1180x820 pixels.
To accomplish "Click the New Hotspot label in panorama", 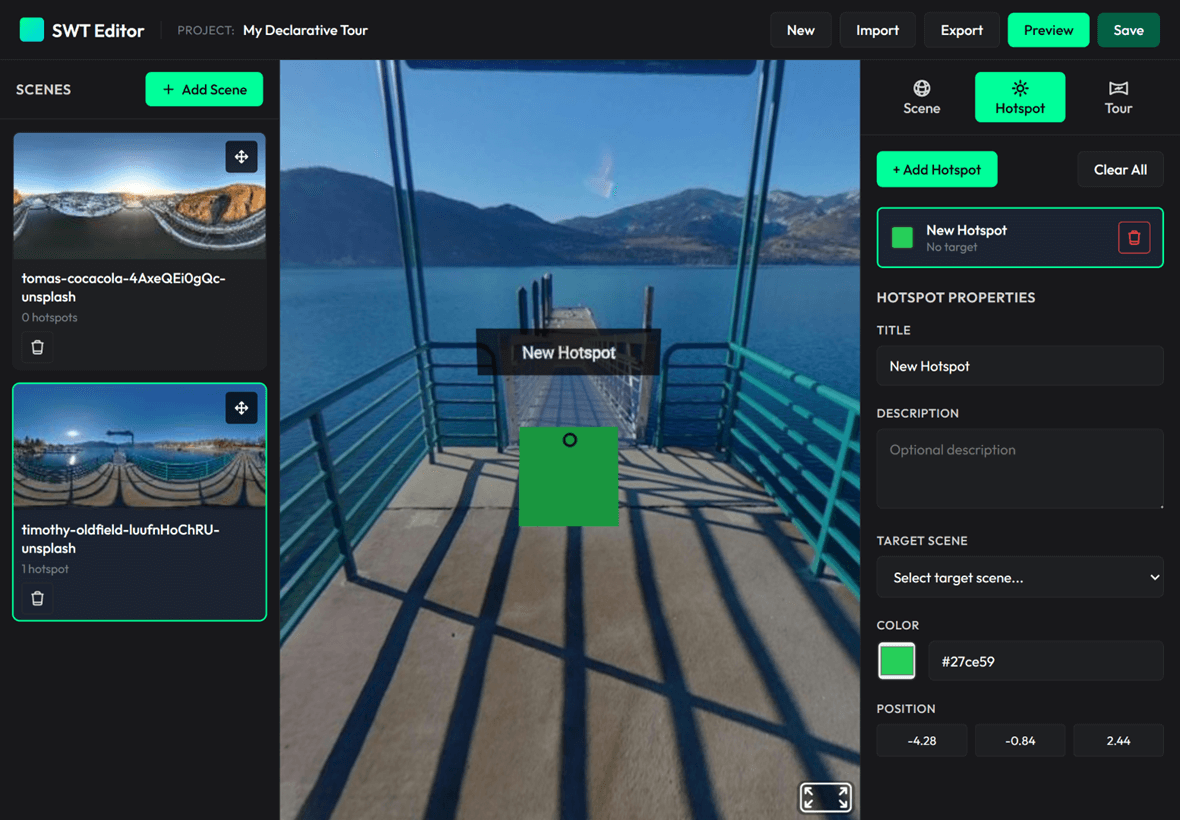I will click(x=568, y=352).
